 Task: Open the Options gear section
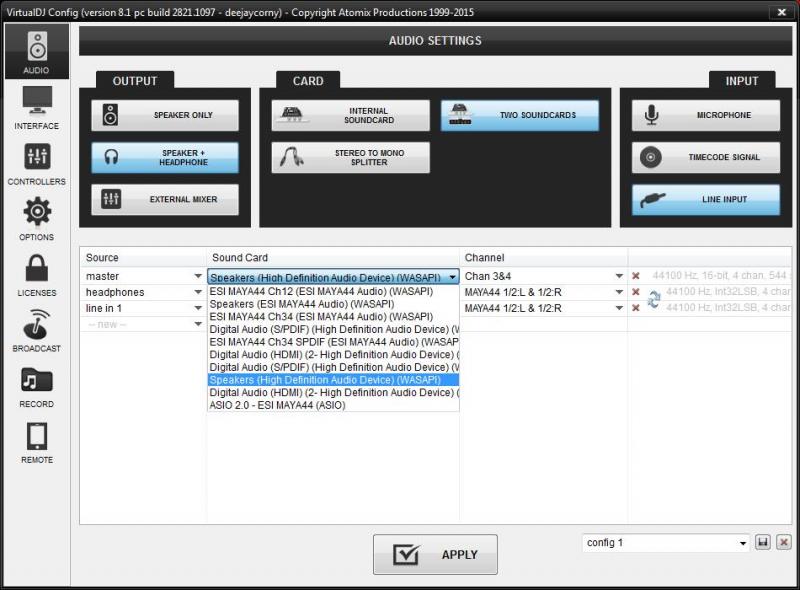click(36, 219)
